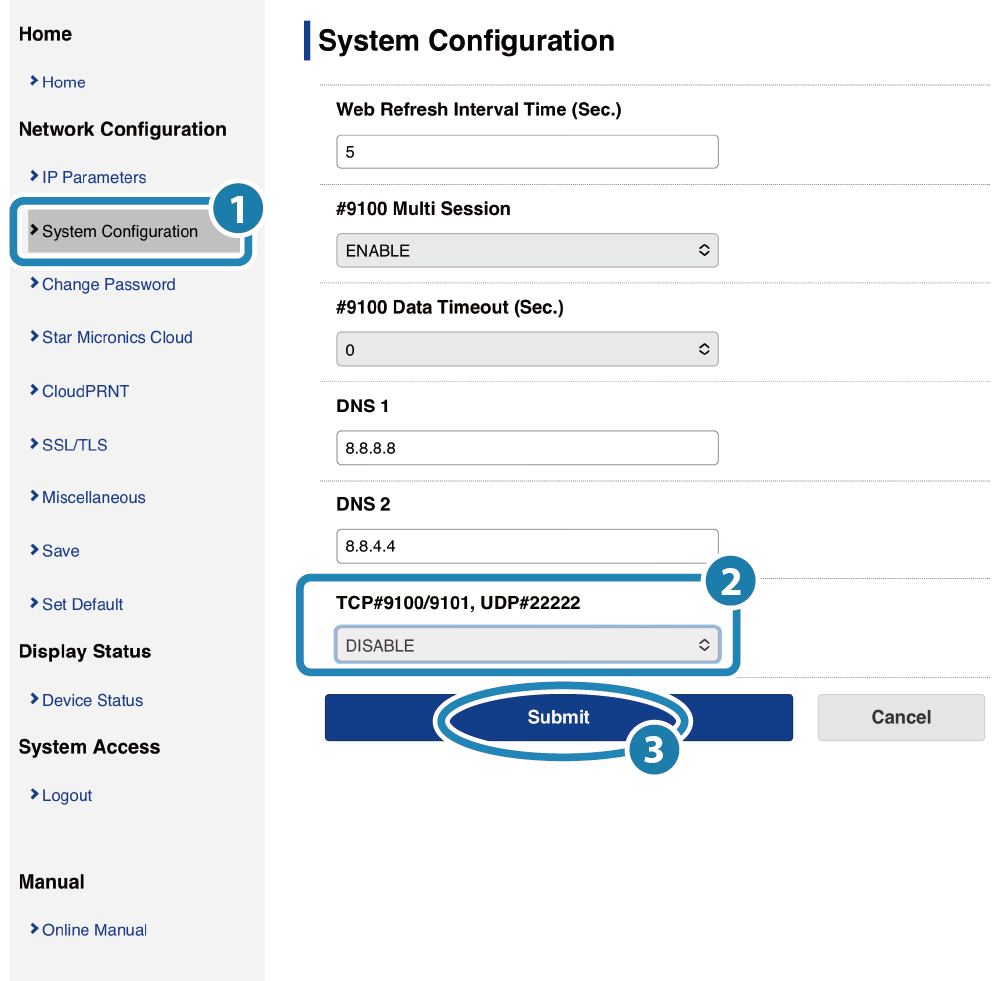
Task: View Device Status page
Action: point(92,700)
